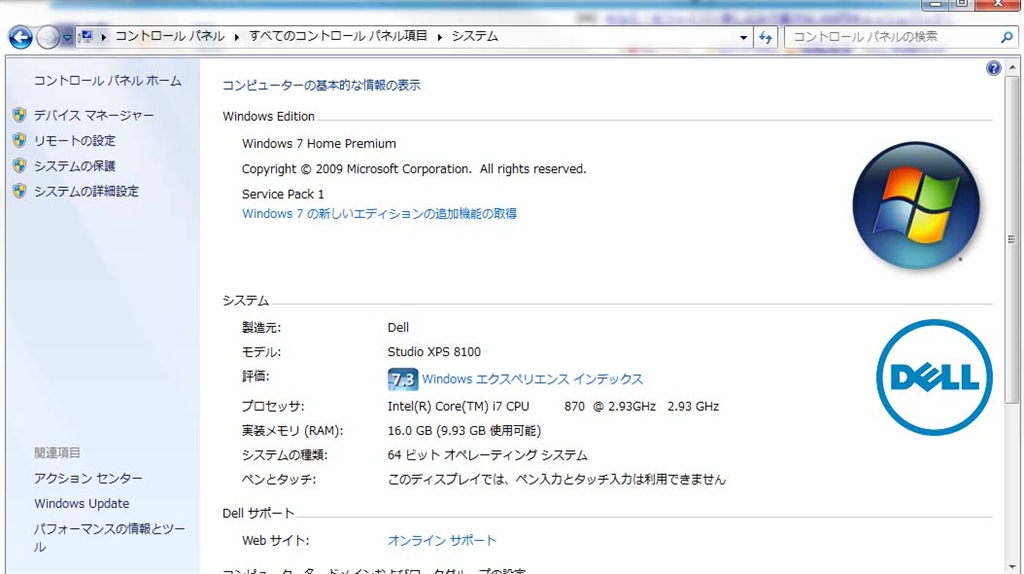Open パフォーマンスの情報とツール link
The height and width of the screenshot is (574, 1024).
click(x=110, y=537)
